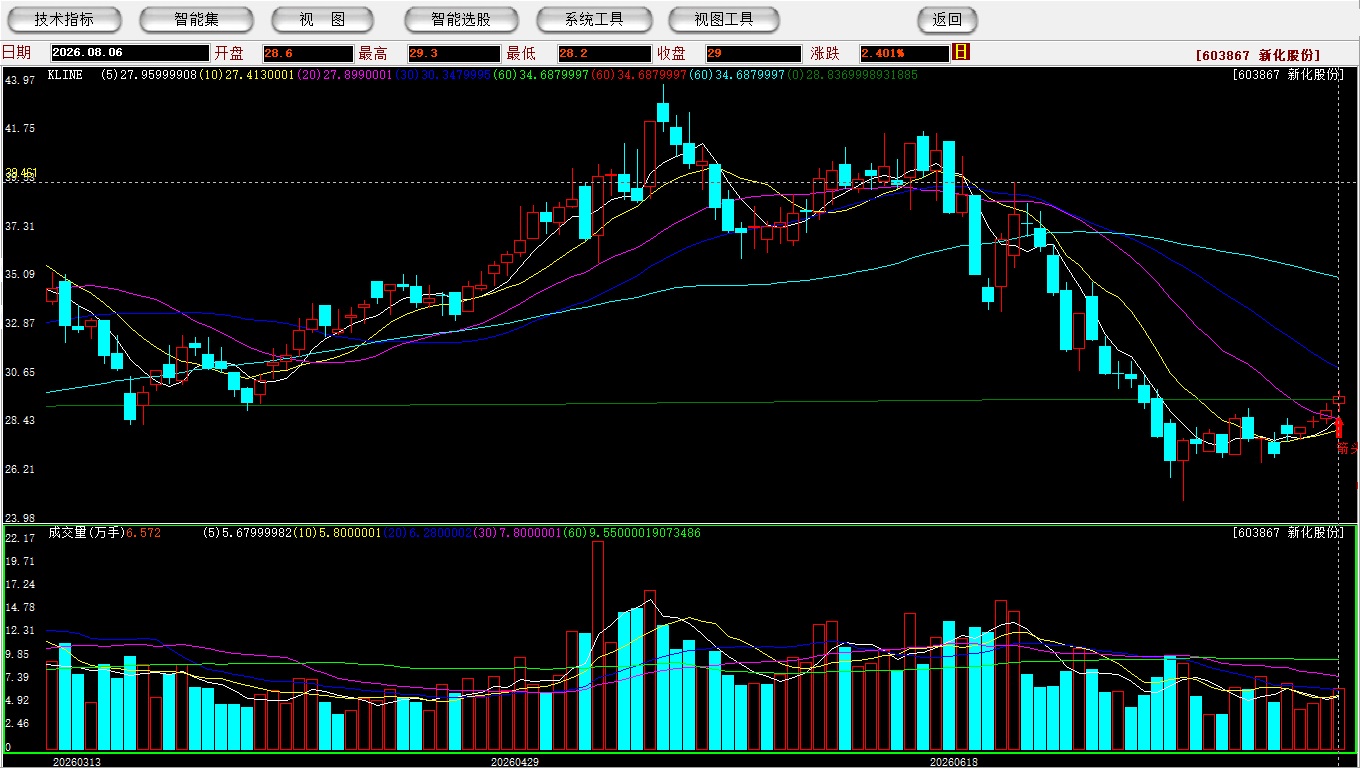The width and height of the screenshot is (1360, 768).
Task: Click the 20260313 date label on axis
Action: click(x=77, y=761)
